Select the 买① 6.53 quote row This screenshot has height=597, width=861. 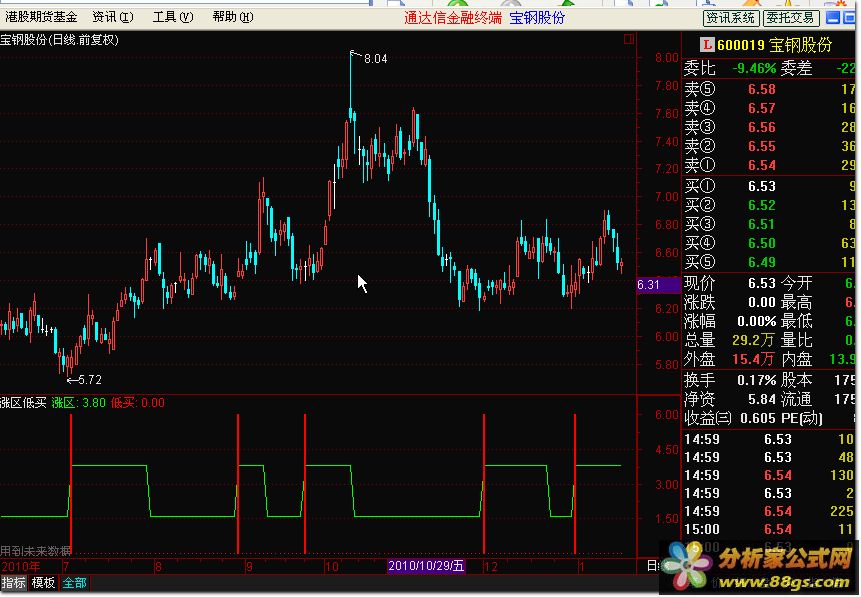[x=769, y=186]
